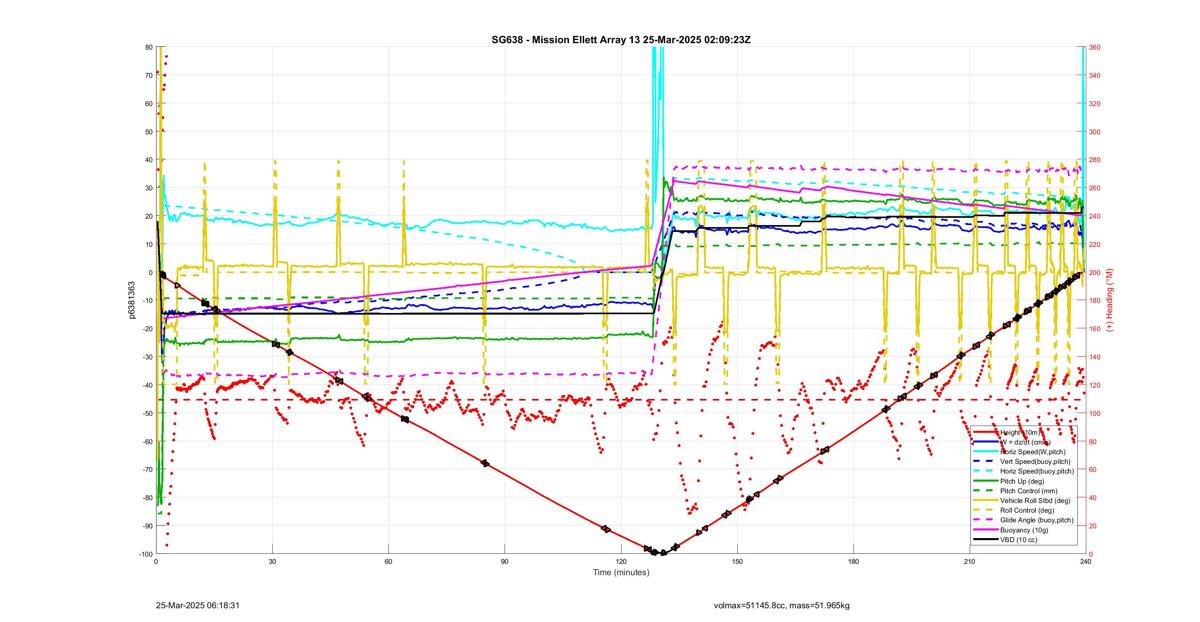
Task: Select the "Horiz Speed(buoy,pitch)" legend entry
Action: (x=1023, y=471)
